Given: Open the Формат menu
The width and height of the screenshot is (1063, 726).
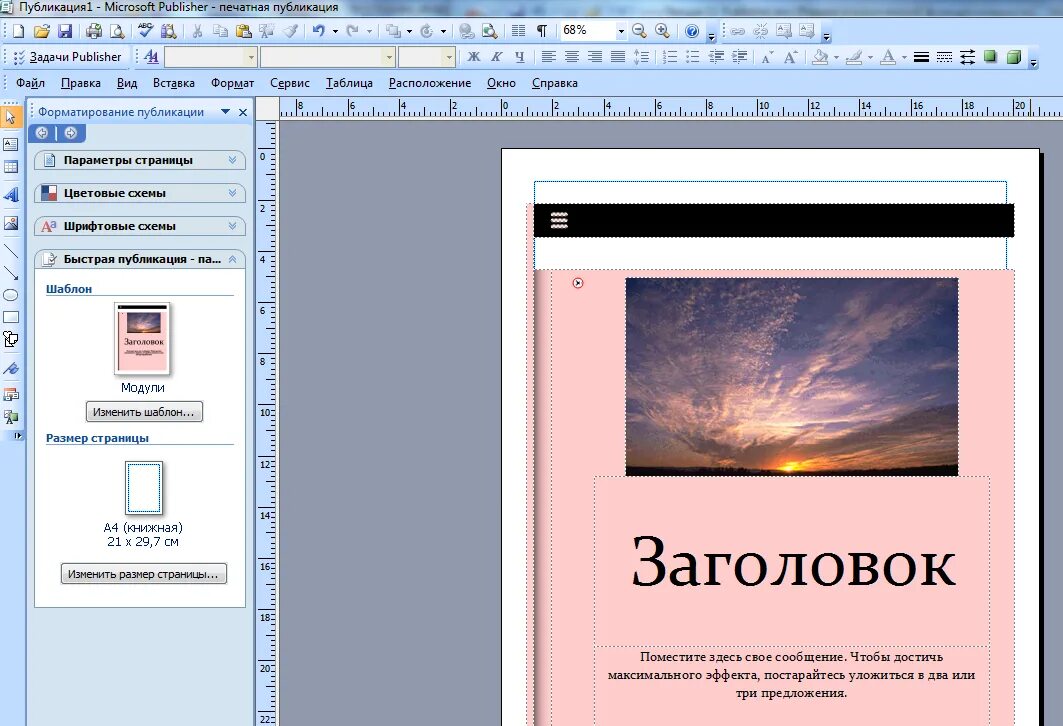Looking at the screenshot, I should click(x=233, y=83).
